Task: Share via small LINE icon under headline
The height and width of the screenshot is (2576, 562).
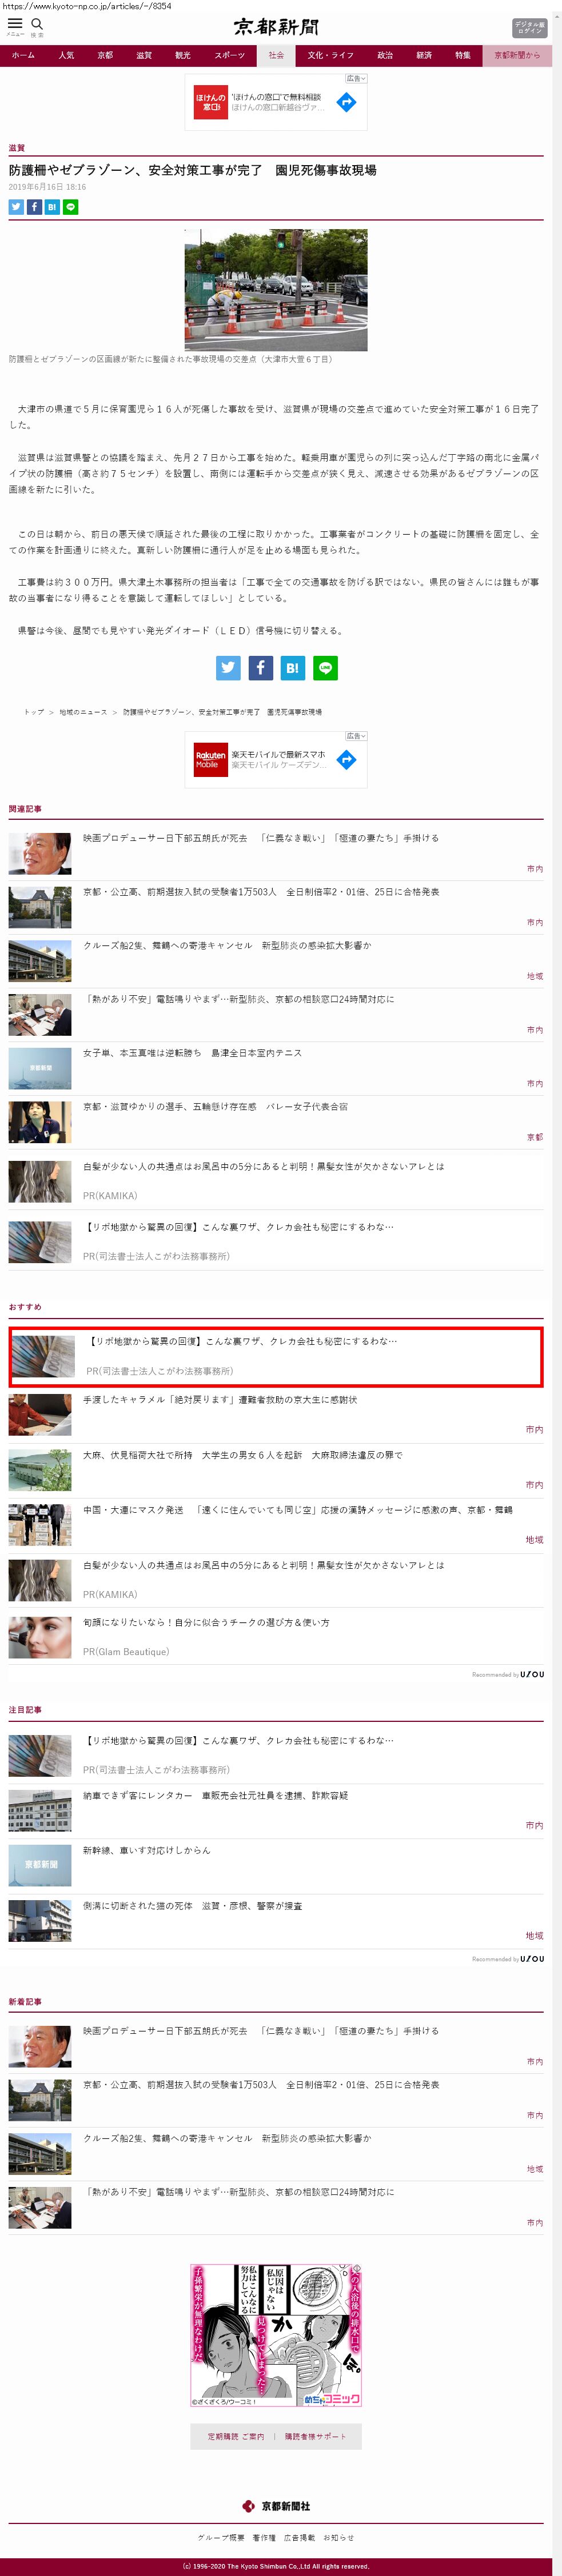Action: [x=70, y=207]
